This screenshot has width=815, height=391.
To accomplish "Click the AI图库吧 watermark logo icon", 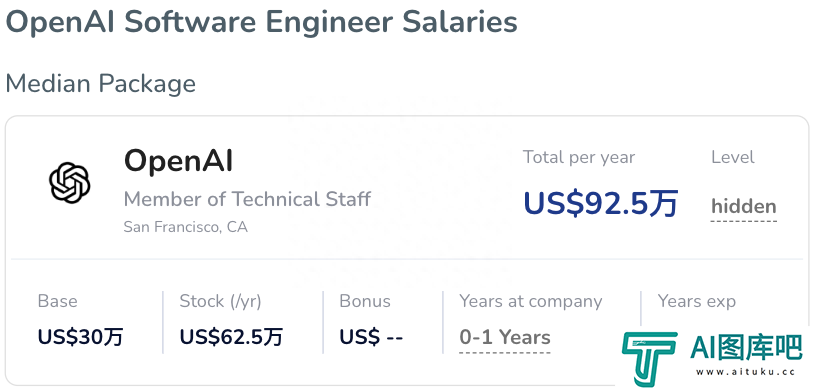I will click(x=650, y=359).
